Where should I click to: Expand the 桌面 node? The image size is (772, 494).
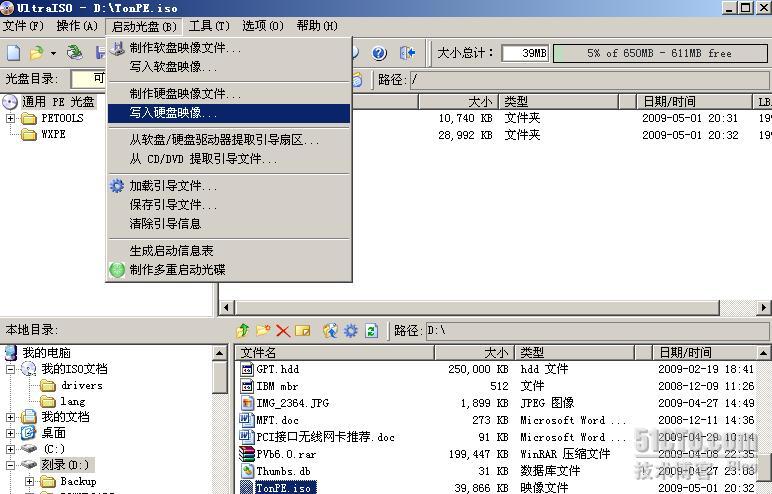coord(10,433)
